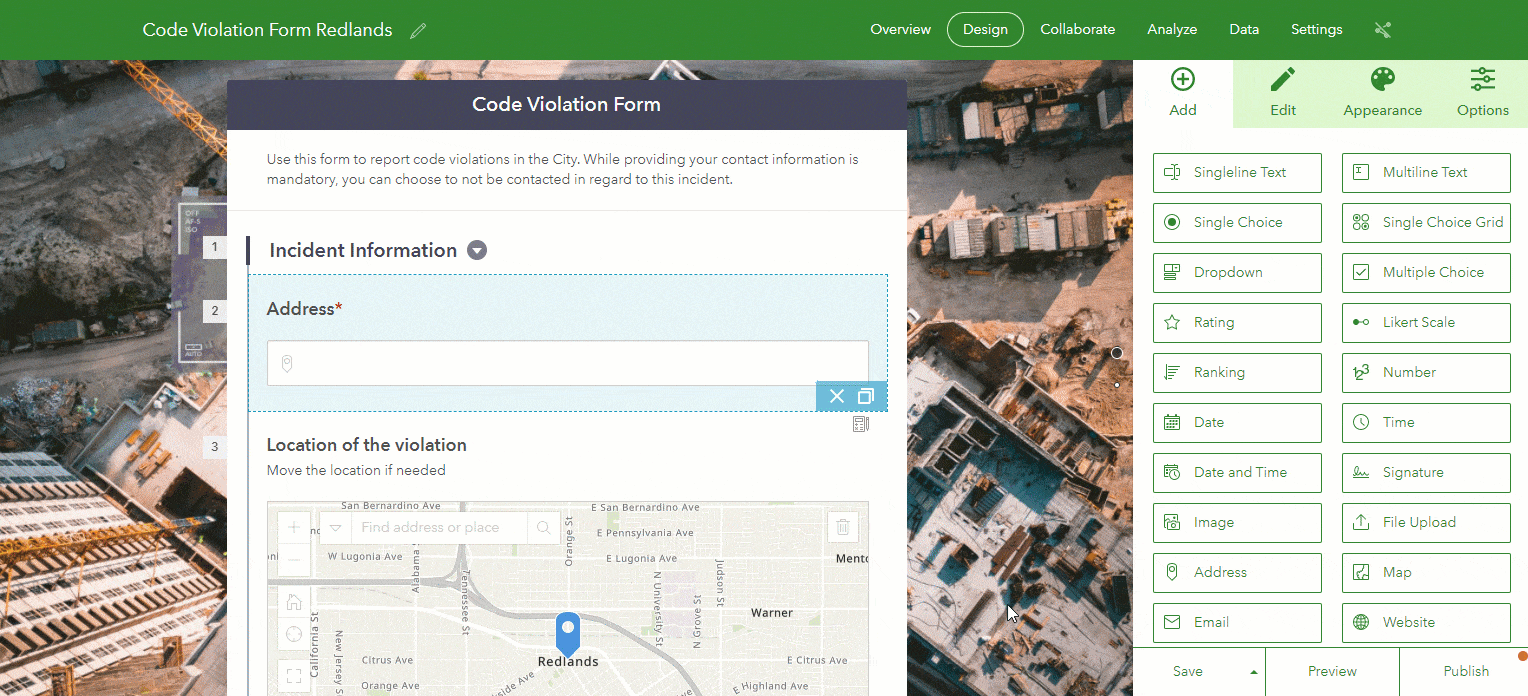Click the Find address or place field

440,527
